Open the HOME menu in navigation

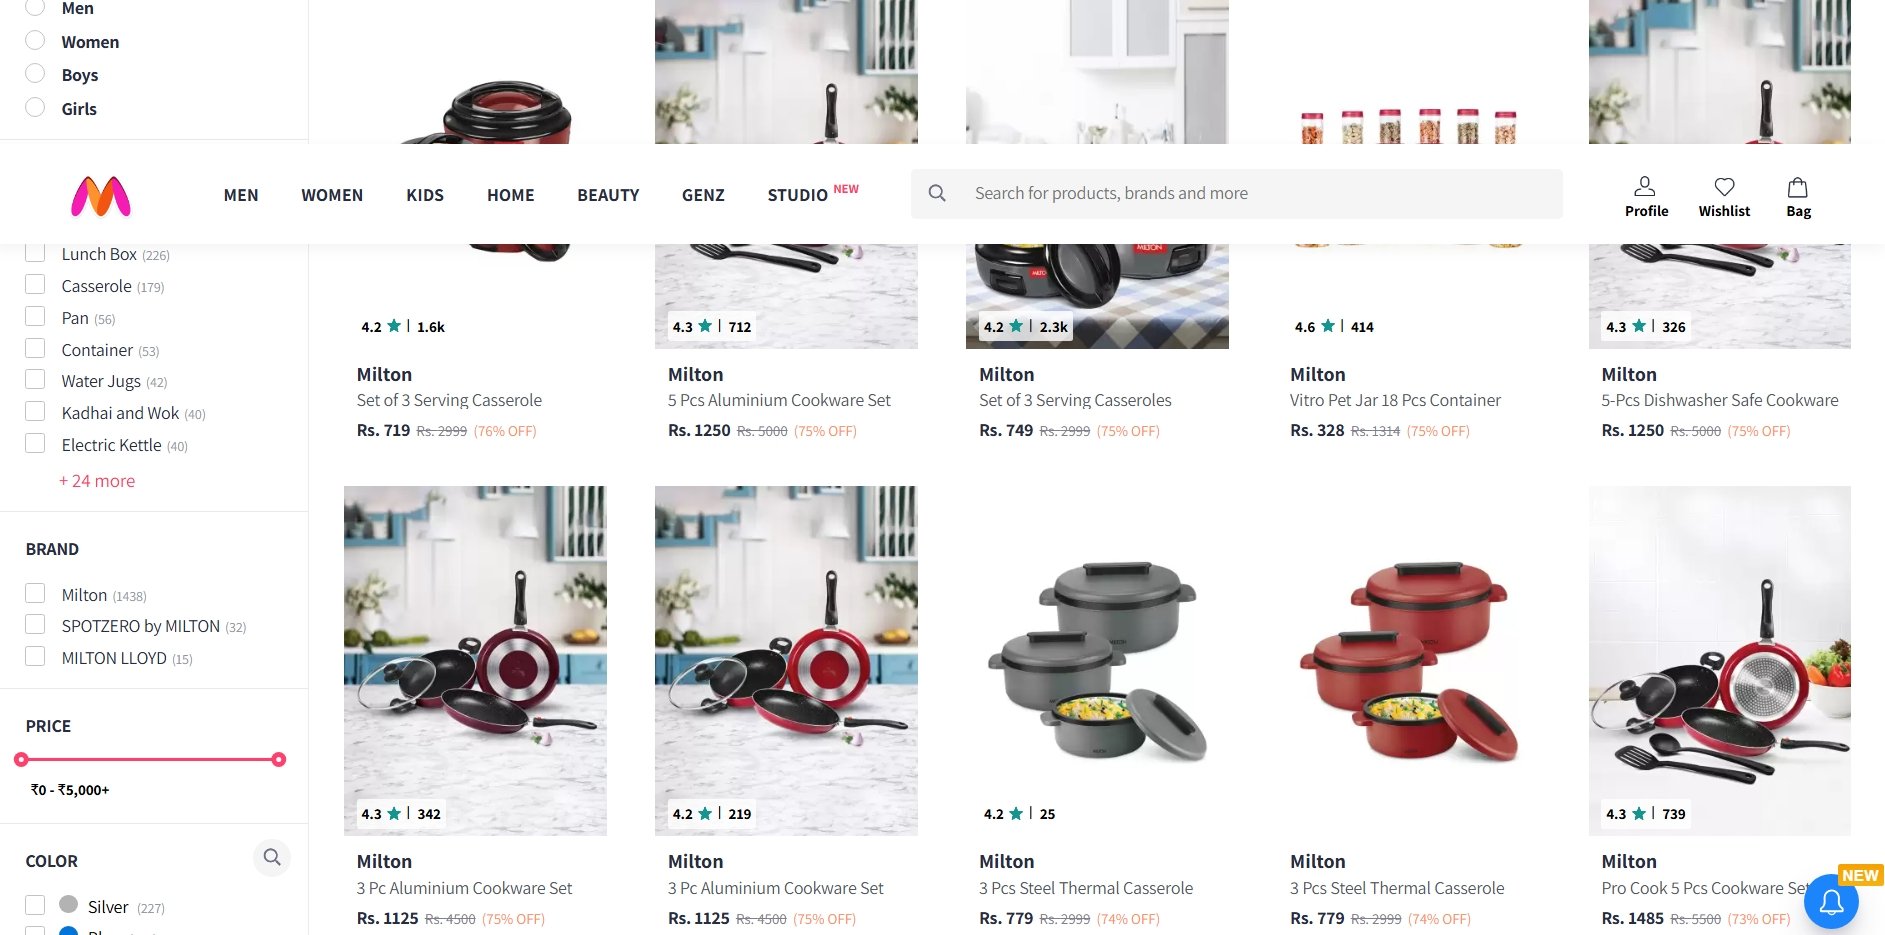pyautogui.click(x=510, y=195)
